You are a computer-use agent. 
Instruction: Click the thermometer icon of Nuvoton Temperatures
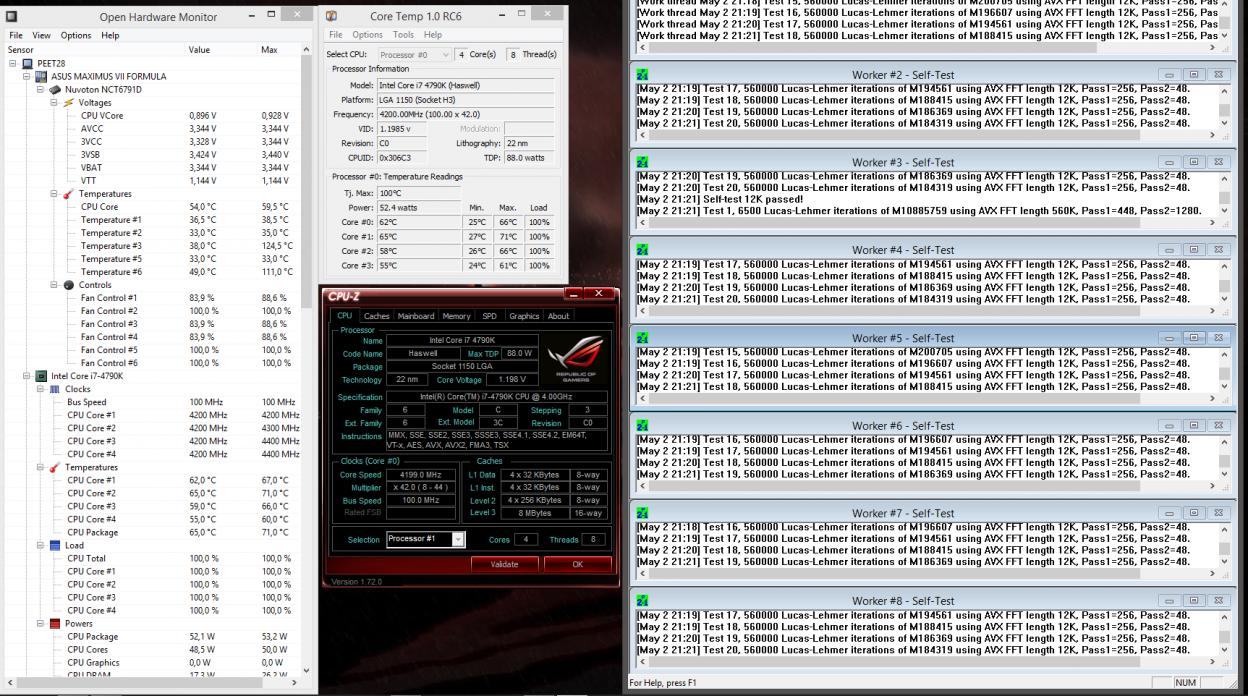point(68,194)
